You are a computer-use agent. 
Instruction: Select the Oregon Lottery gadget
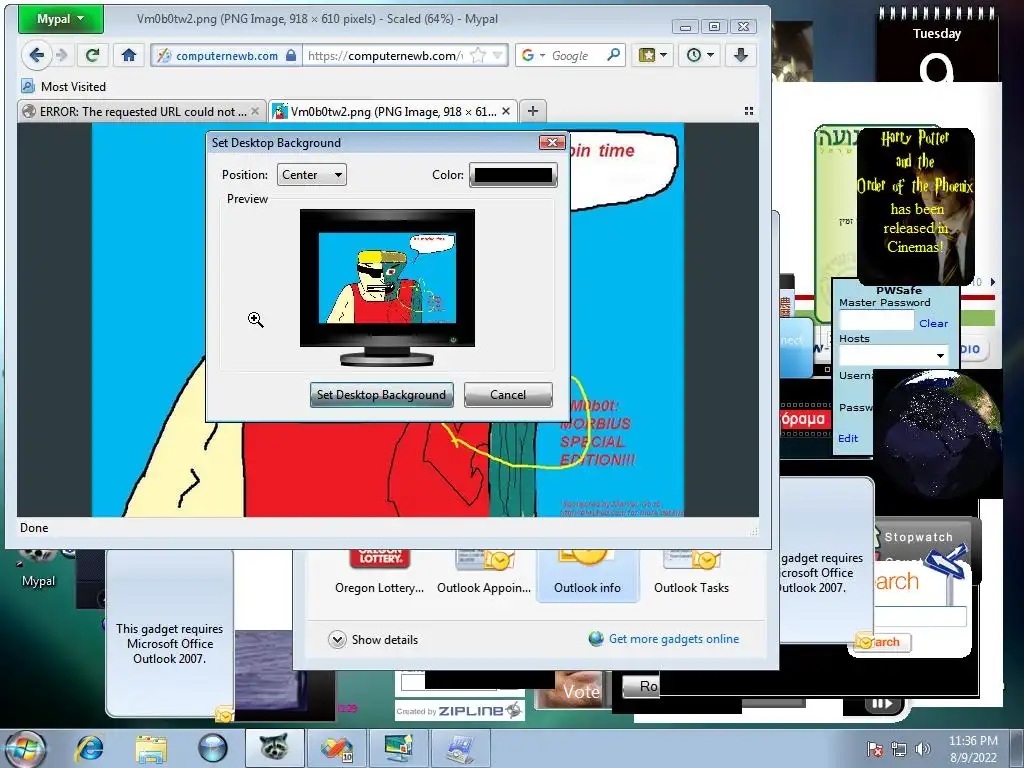[x=379, y=573]
